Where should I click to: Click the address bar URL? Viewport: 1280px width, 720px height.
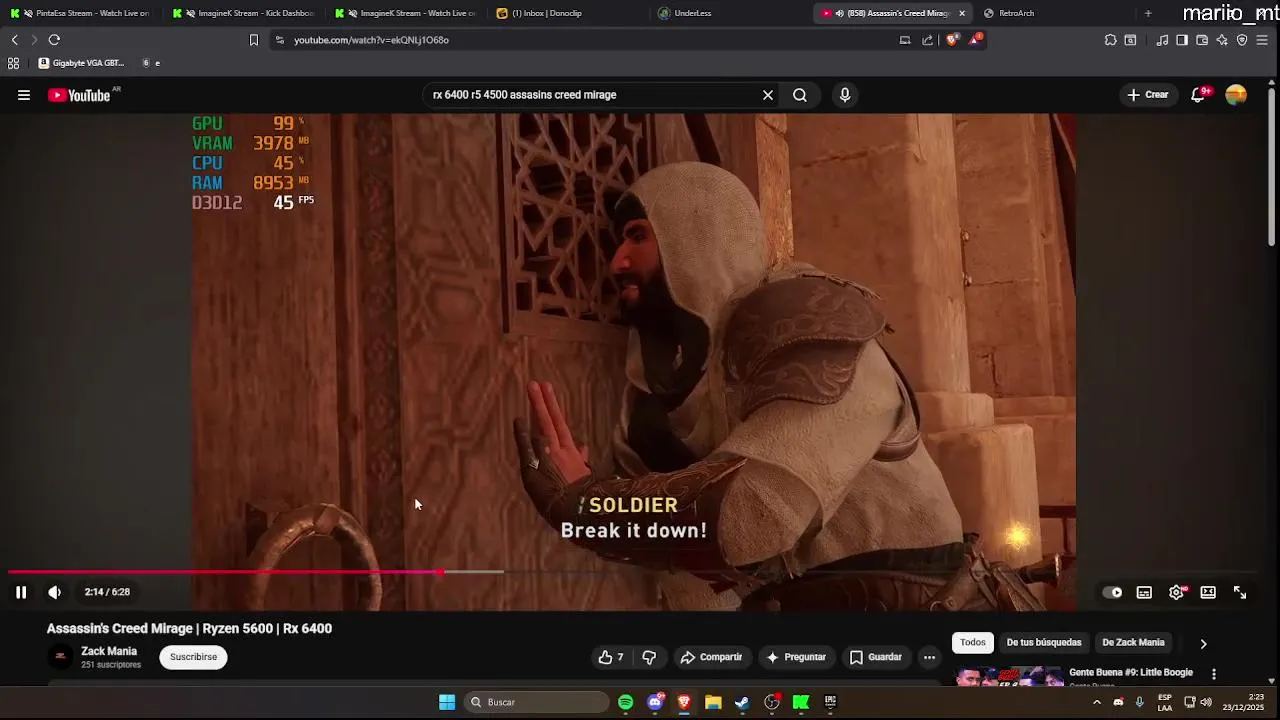[x=371, y=40]
